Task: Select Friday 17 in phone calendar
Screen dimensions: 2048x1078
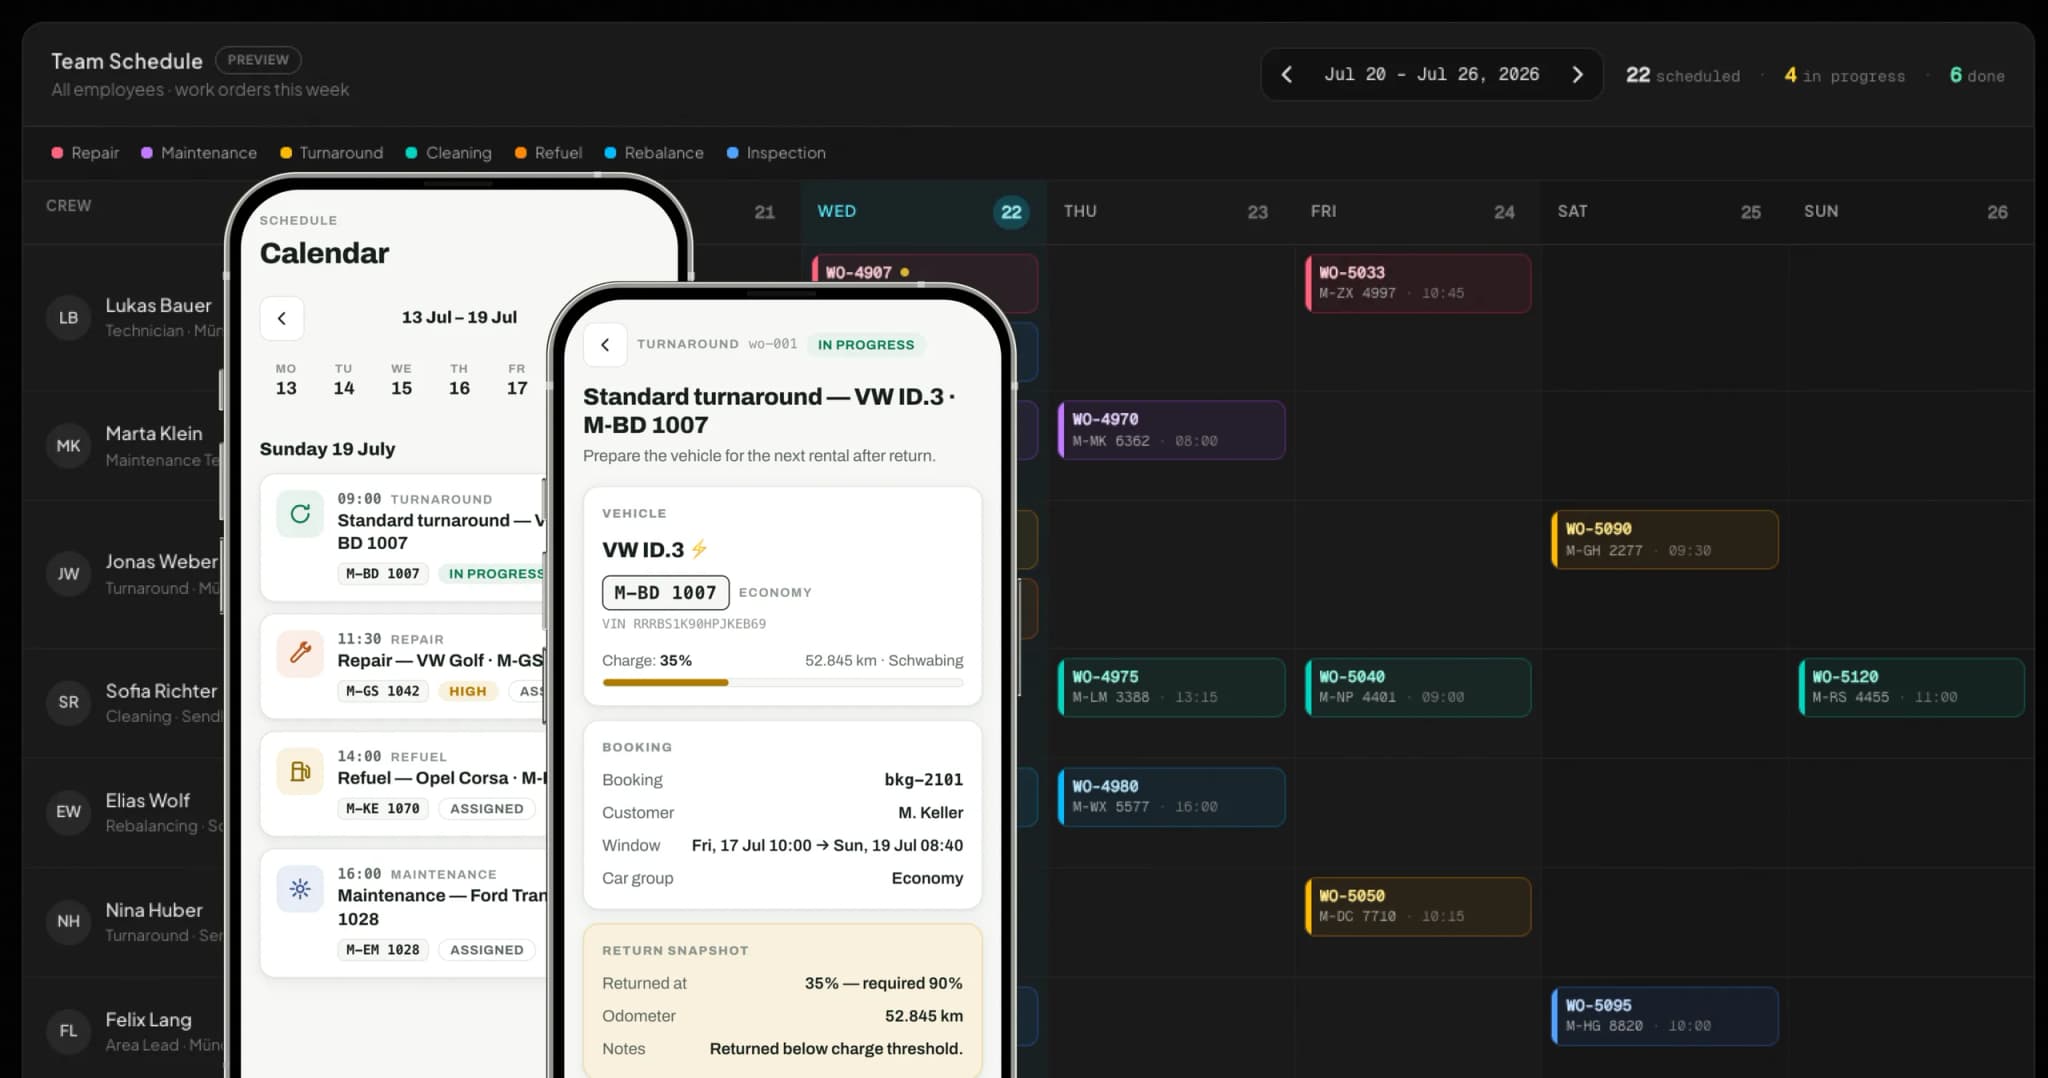Action: click(517, 380)
